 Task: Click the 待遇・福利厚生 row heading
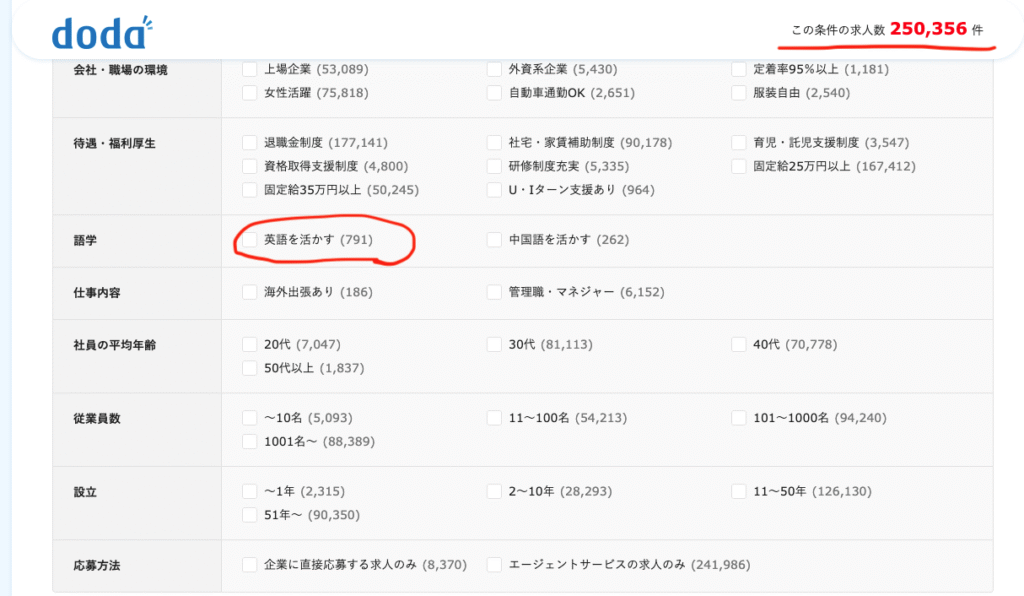pyautogui.click(x=114, y=143)
